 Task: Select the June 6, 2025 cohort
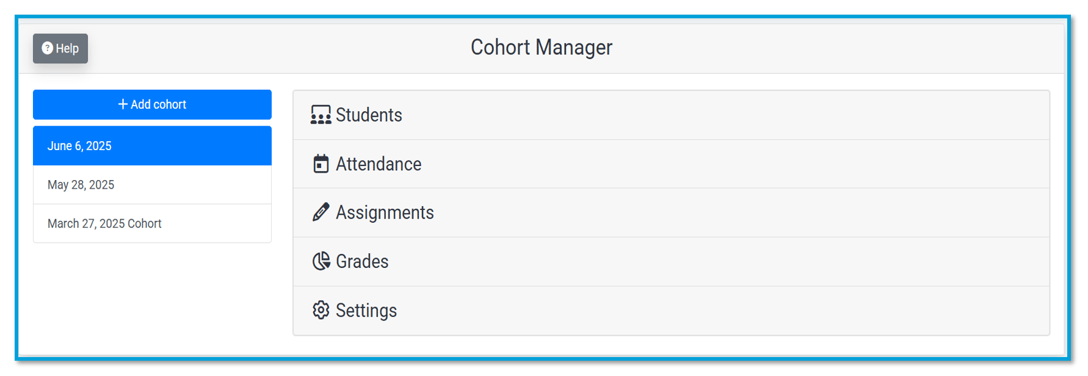click(152, 146)
